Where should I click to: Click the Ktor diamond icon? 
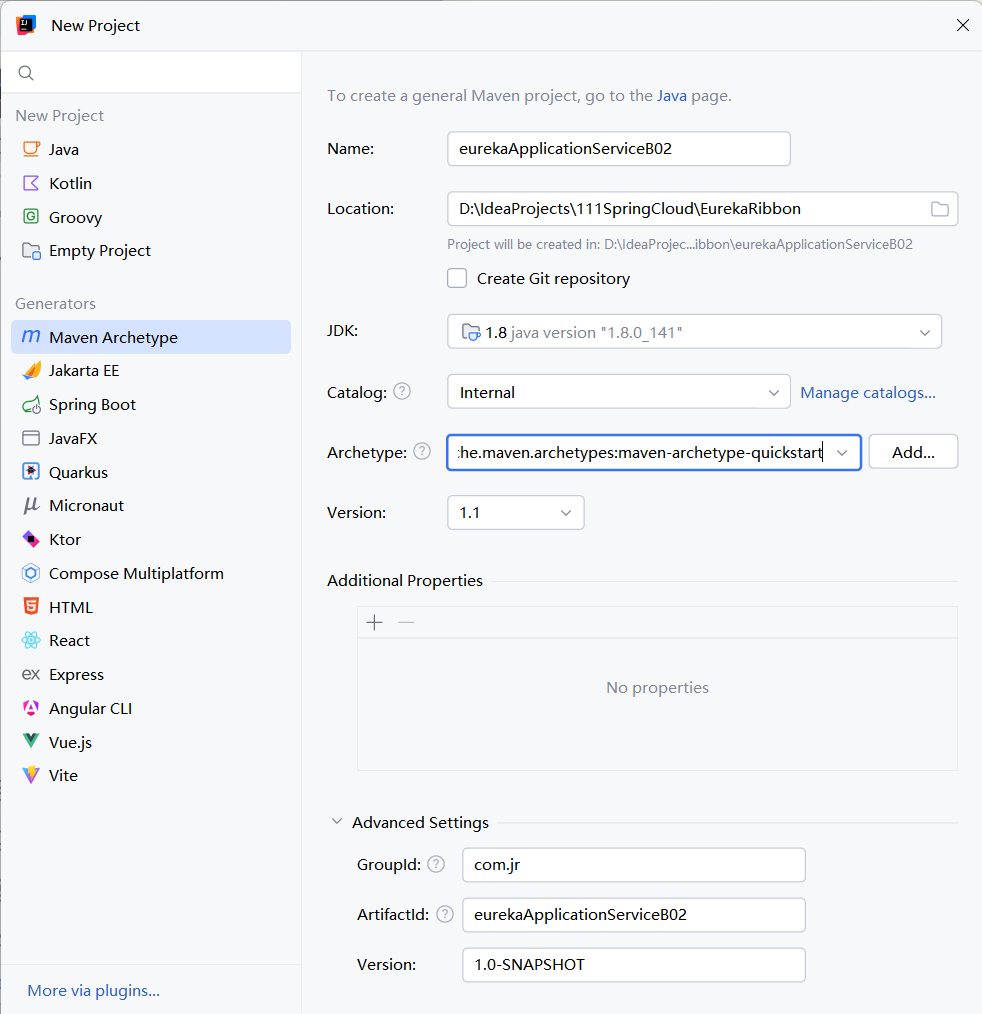31,539
